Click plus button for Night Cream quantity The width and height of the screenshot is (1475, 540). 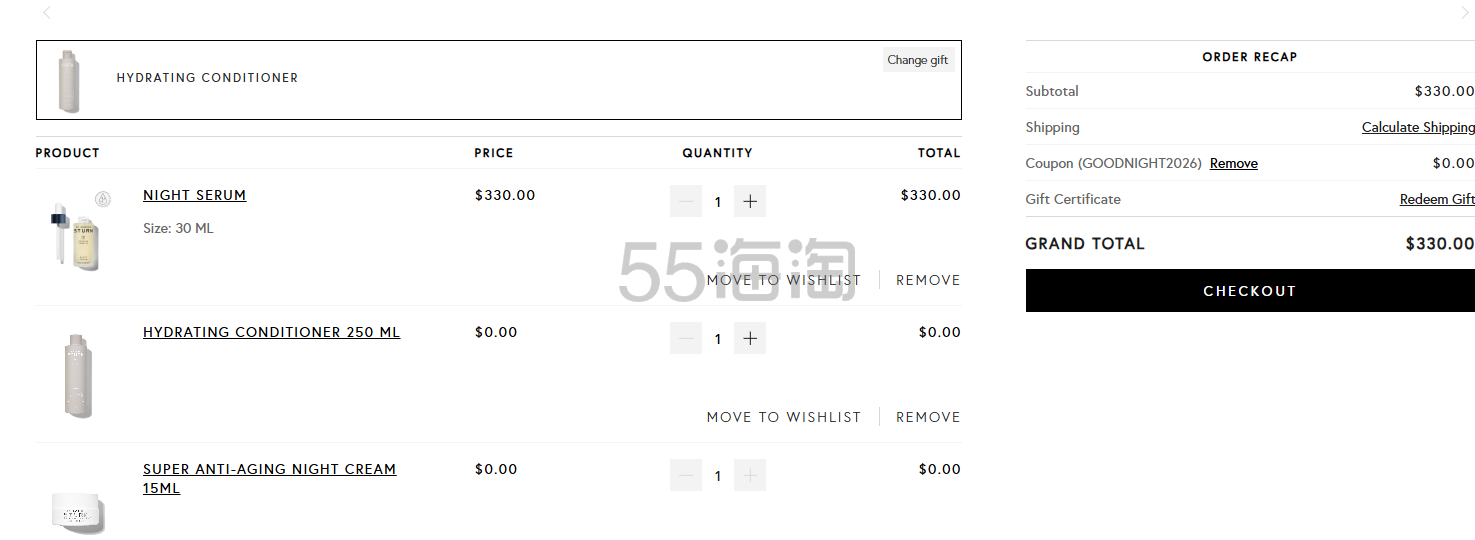[750, 475]
